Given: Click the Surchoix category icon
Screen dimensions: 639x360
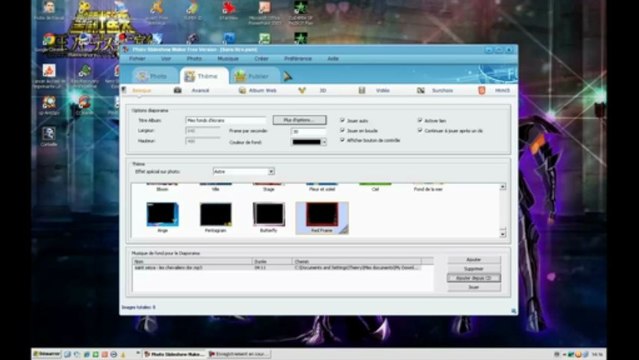Looking at the screenshot, I should tap(421, 90).
